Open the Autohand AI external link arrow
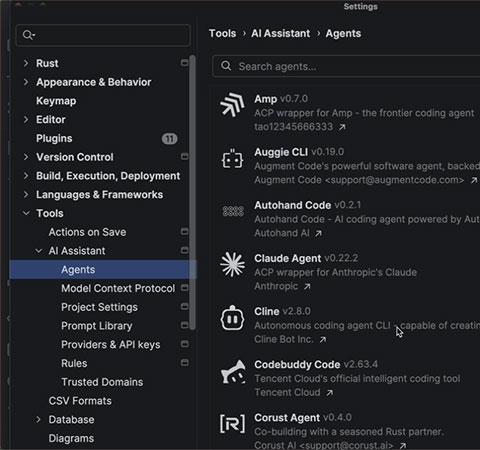 coord(318,233)
